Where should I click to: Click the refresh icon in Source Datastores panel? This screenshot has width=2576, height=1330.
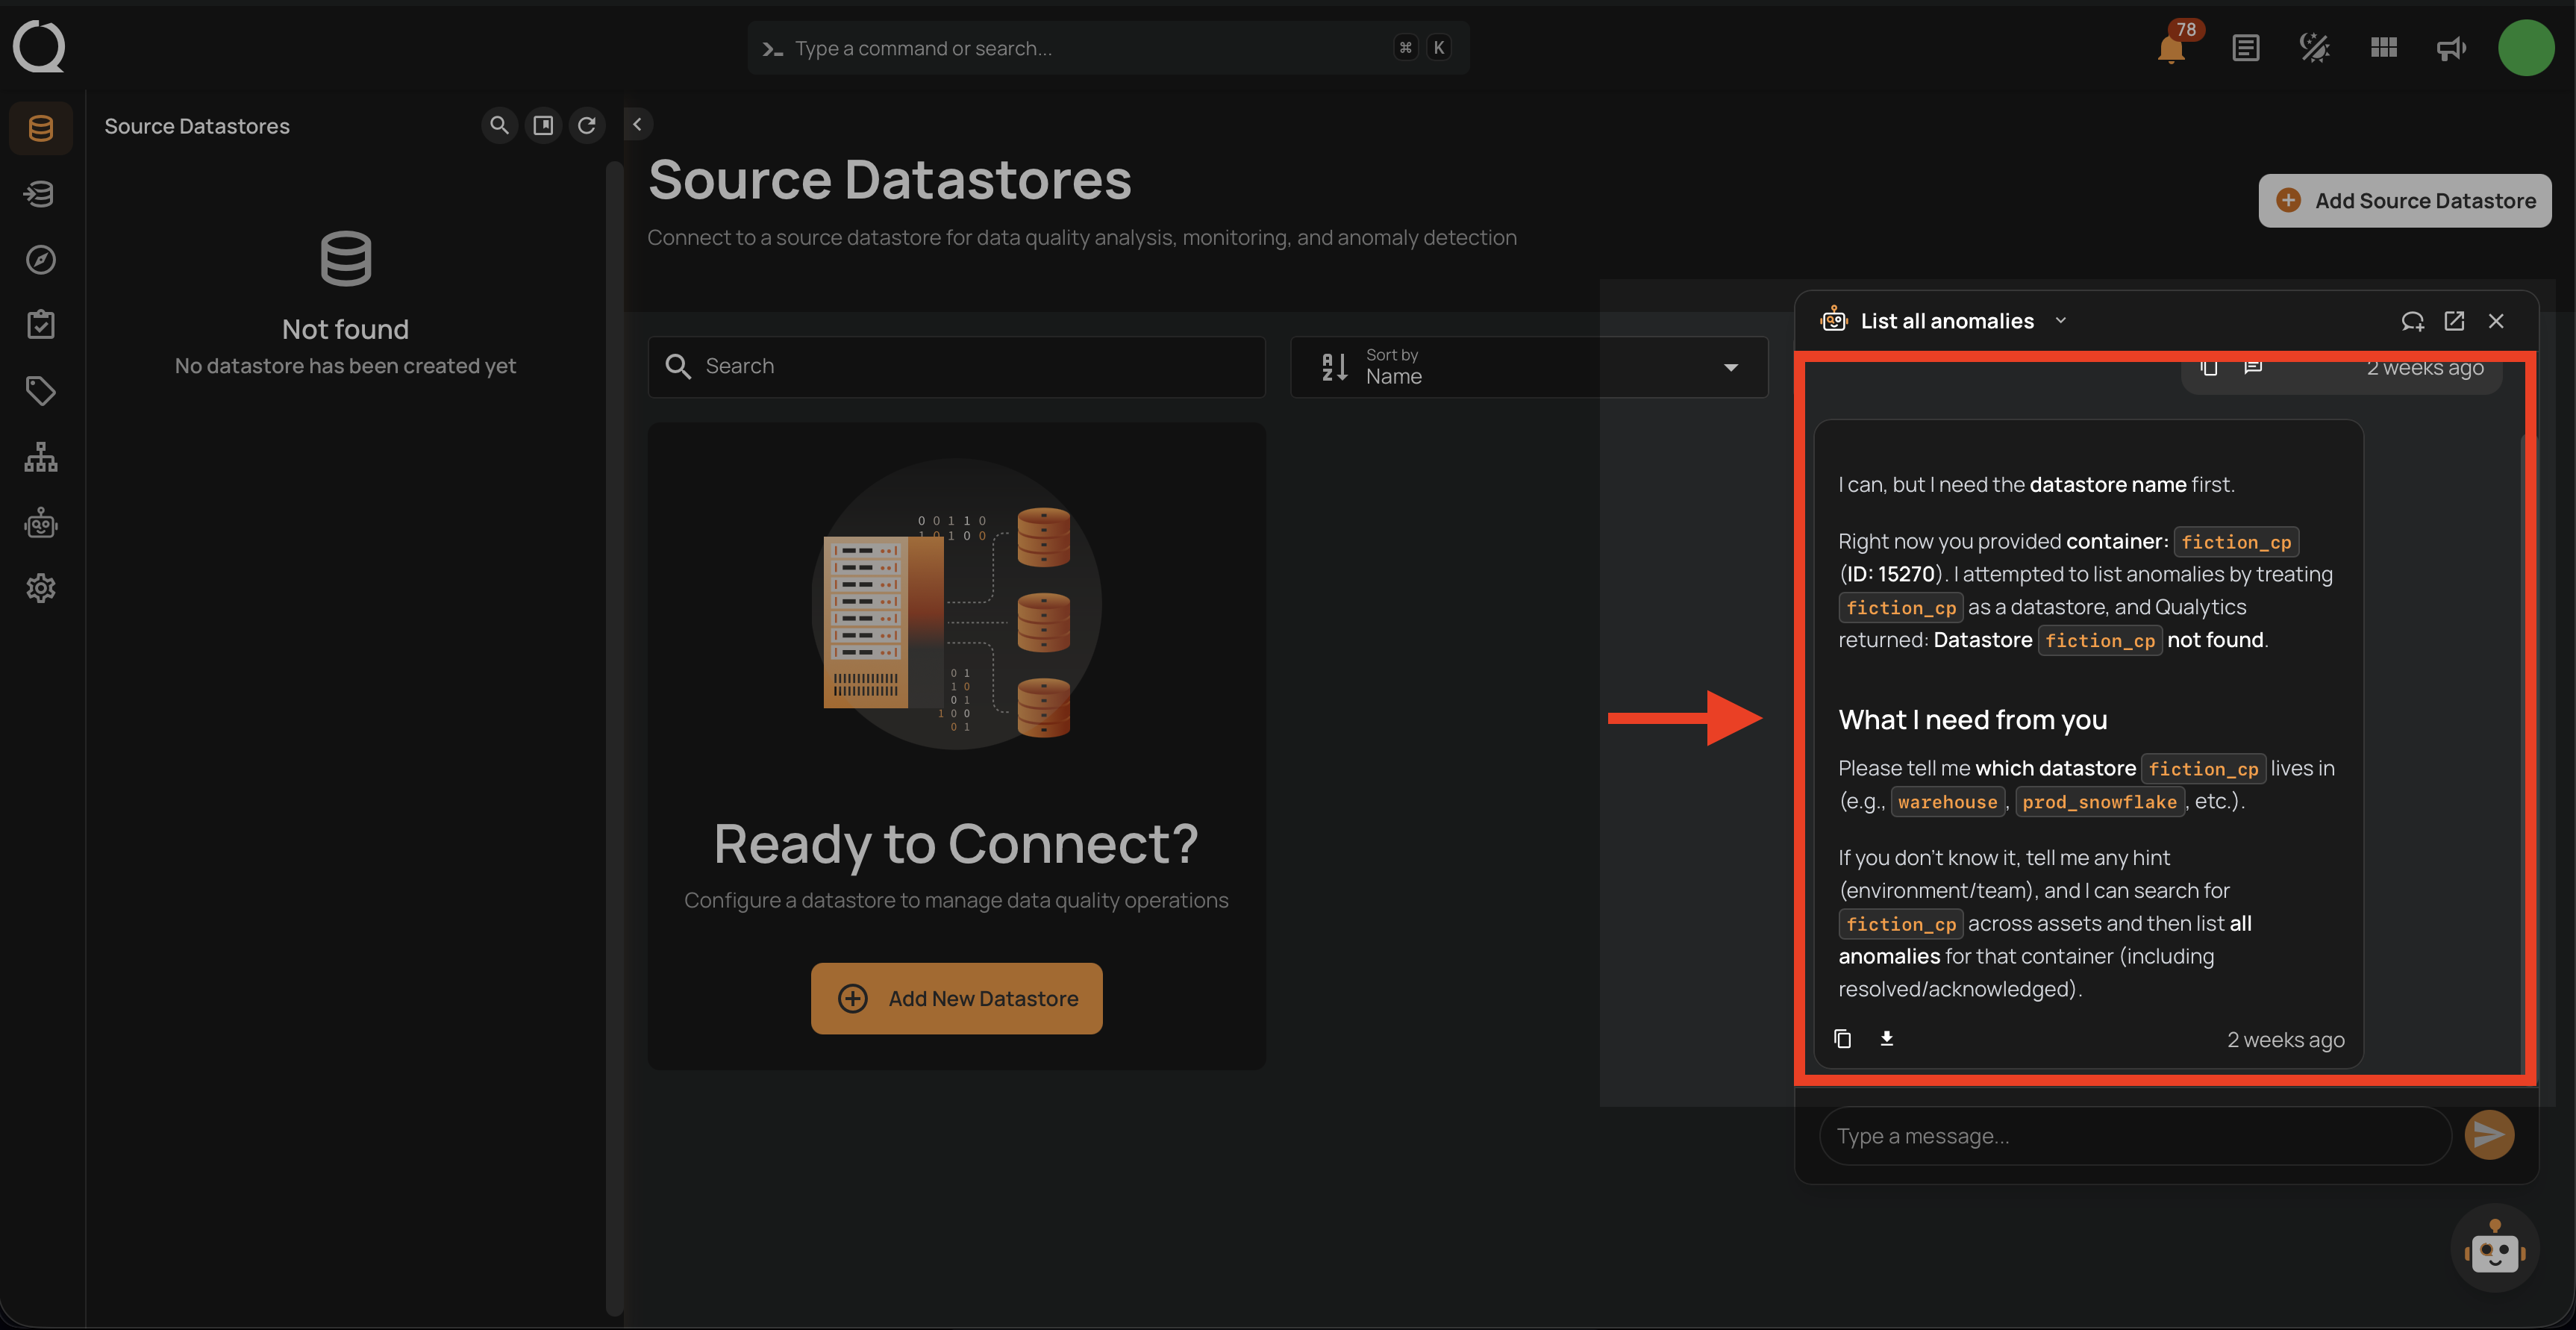coord(587,125)
